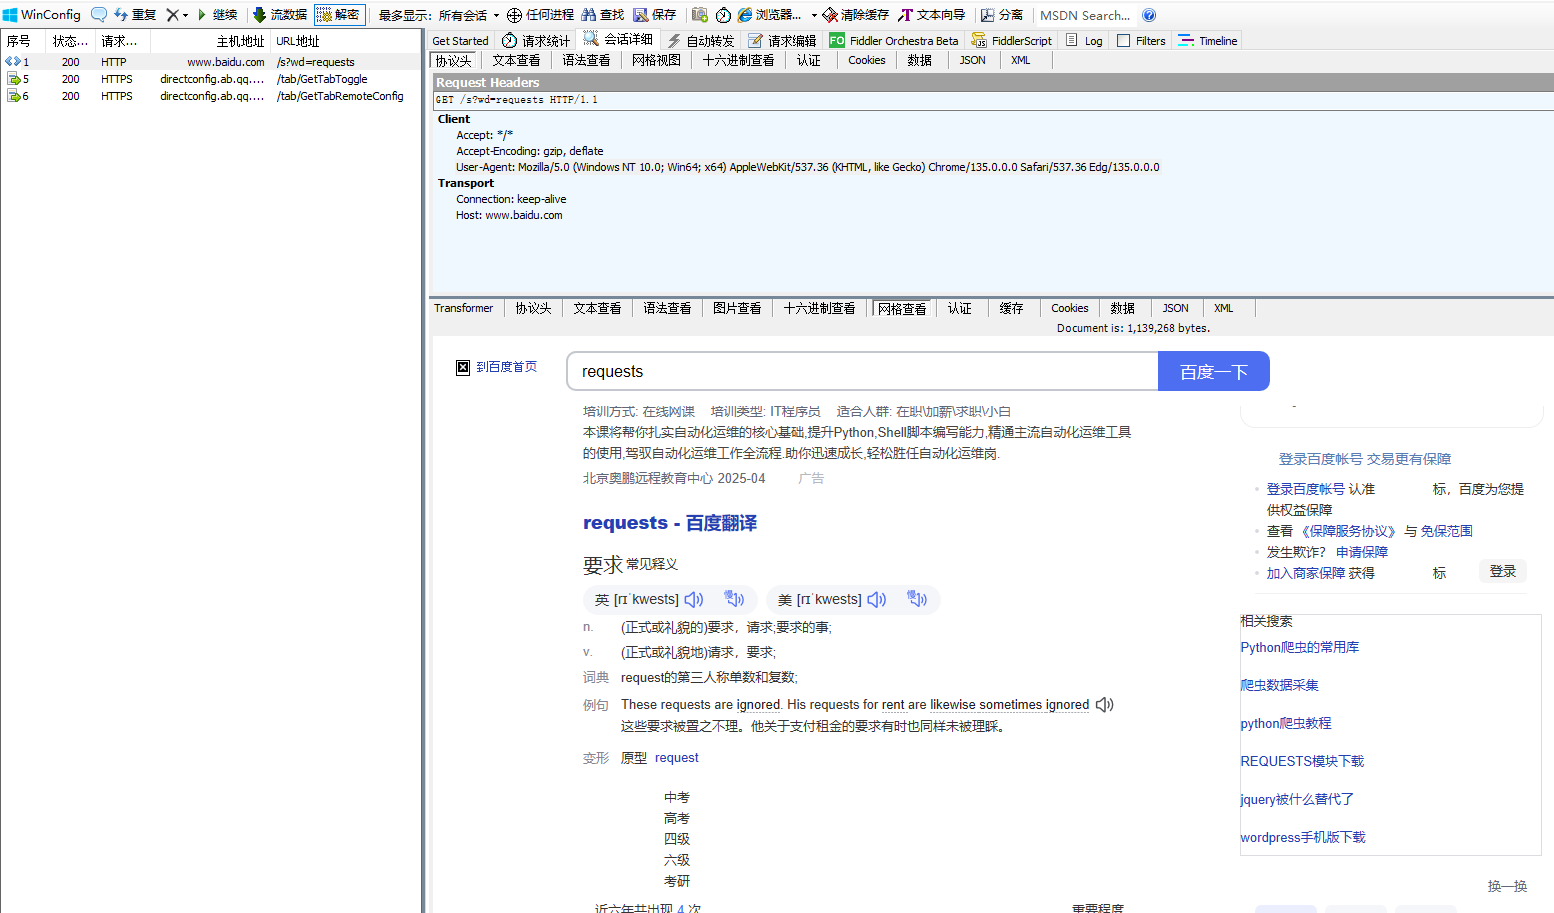Click the American follow-along reading icon
The height and width of the screenshot is (913, 1554).
tap(918, 598)
